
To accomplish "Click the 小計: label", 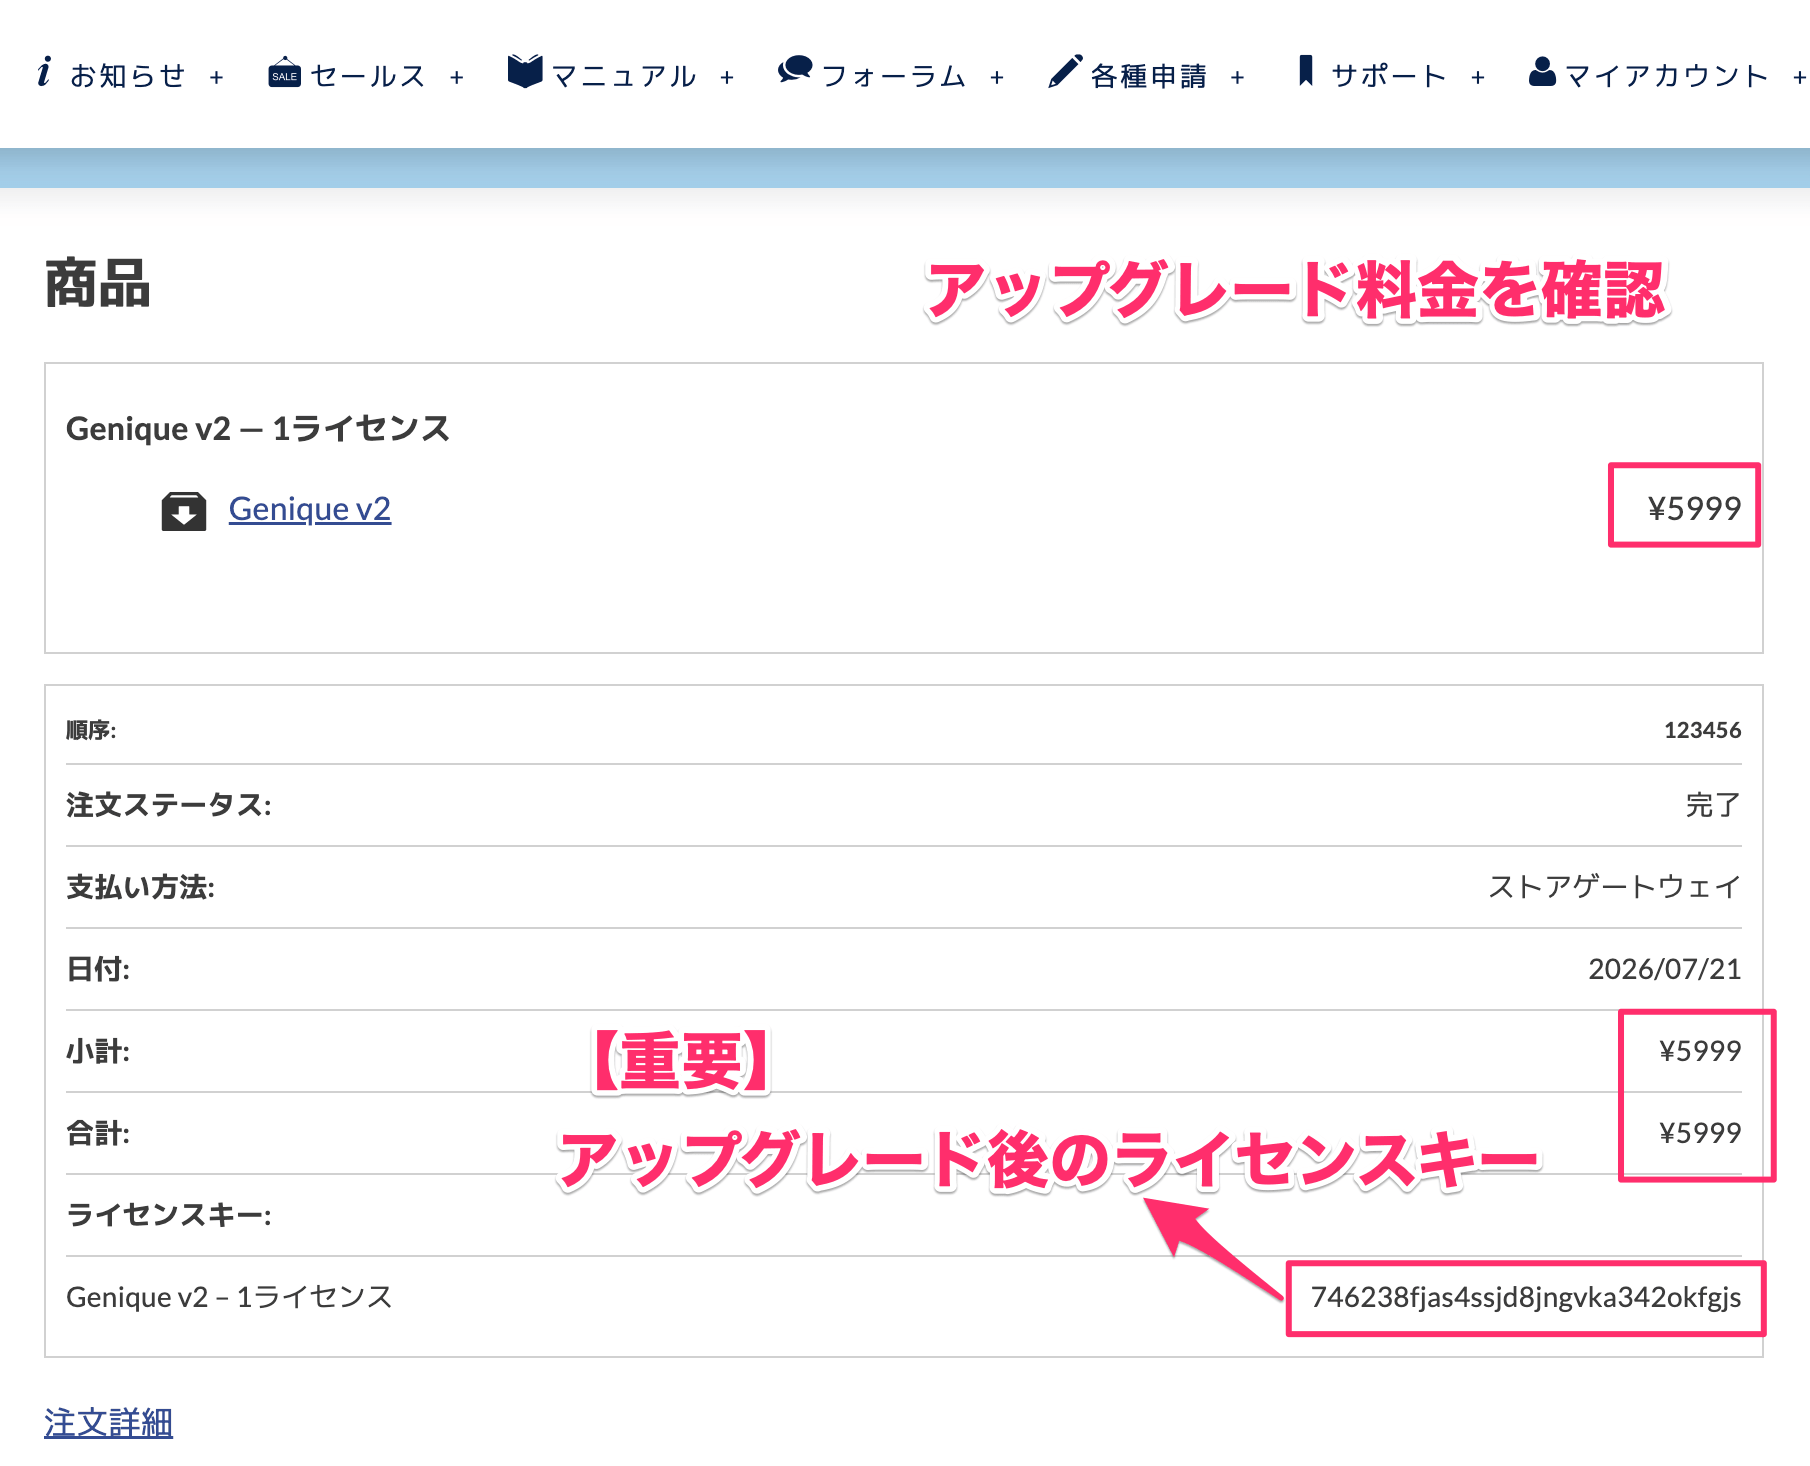I will tap(98, 1050).
